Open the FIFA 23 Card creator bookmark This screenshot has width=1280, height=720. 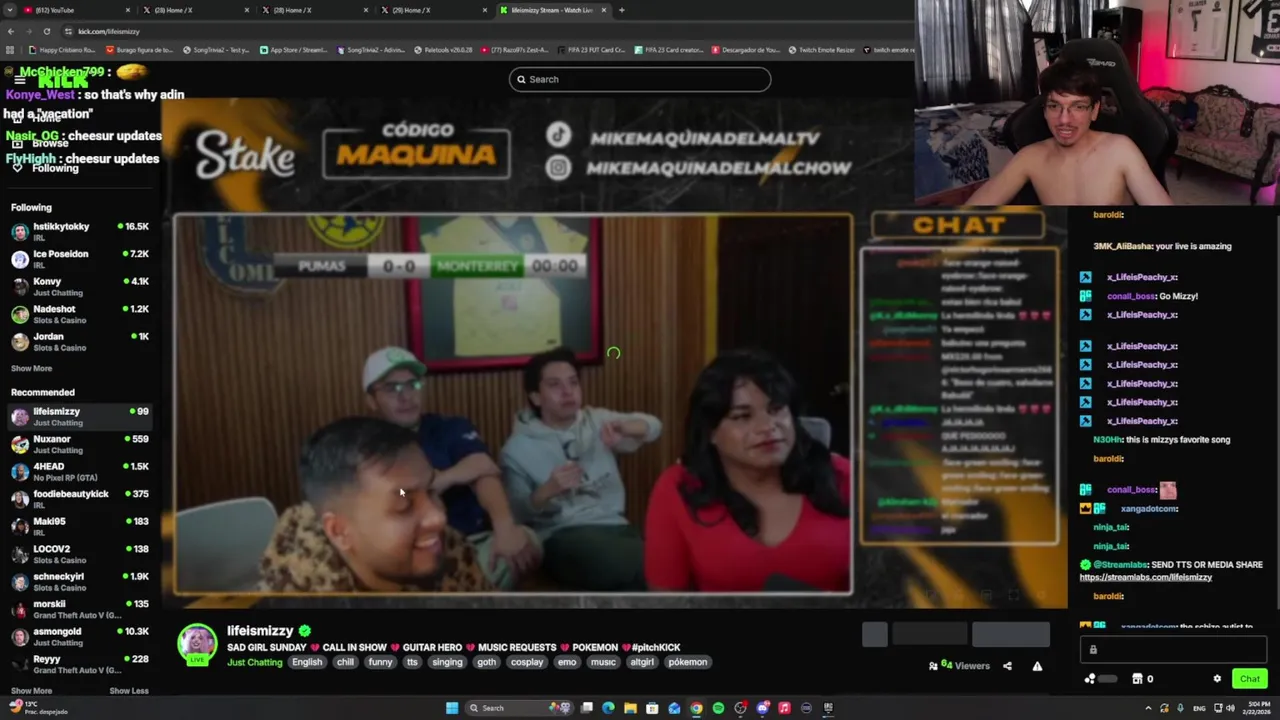[x=668, y=50]
